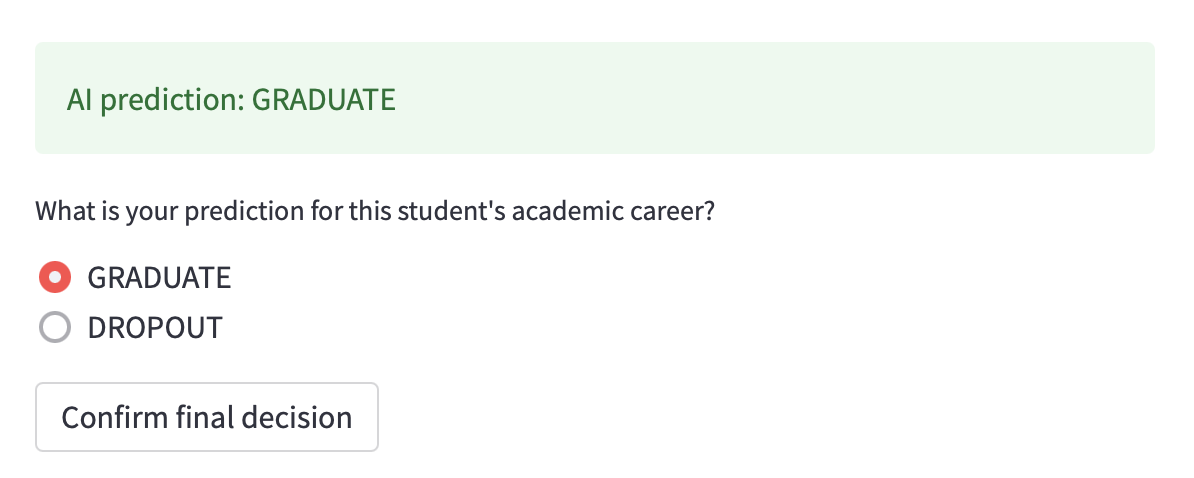Click the "What is your prediction" label
Screen dimensions: 1194x478
pyautogui.click(x=375, y=213)
